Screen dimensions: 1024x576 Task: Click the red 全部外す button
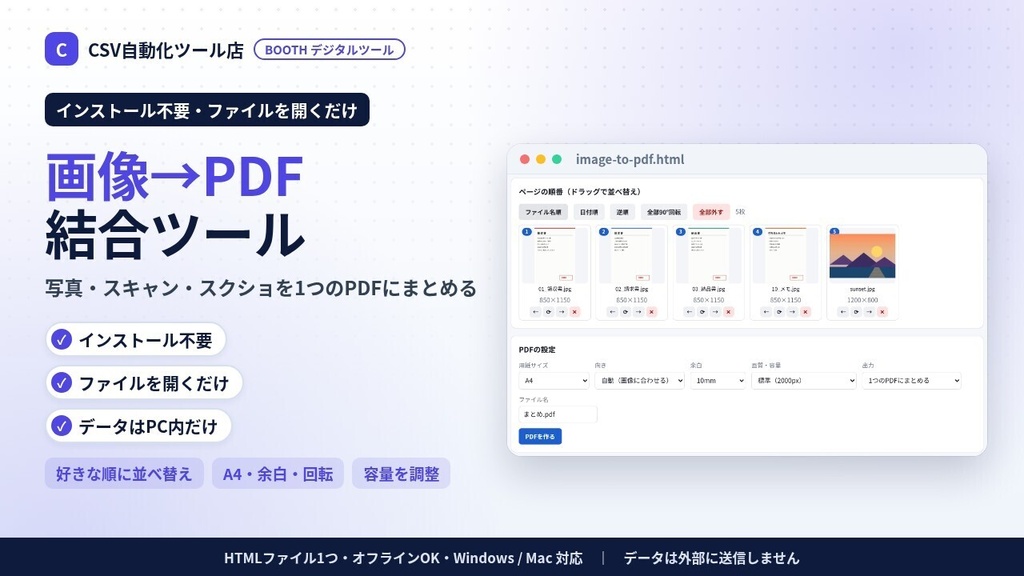coord(711,212)
